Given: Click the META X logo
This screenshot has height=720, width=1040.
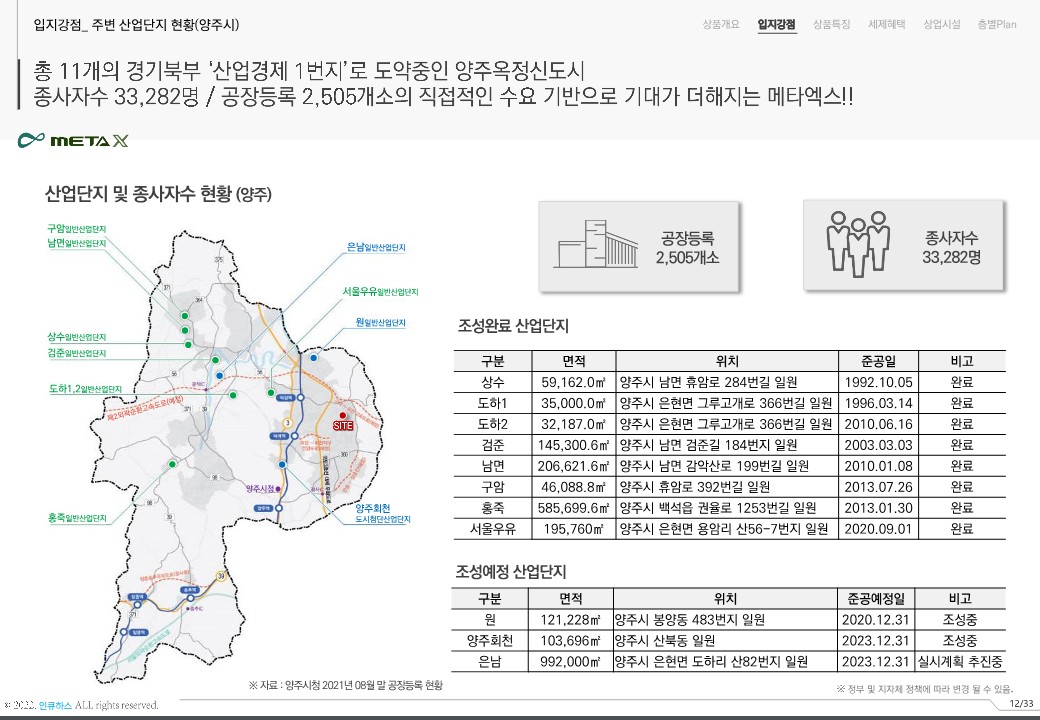Looking at the screenshot, I should (73, 140).
